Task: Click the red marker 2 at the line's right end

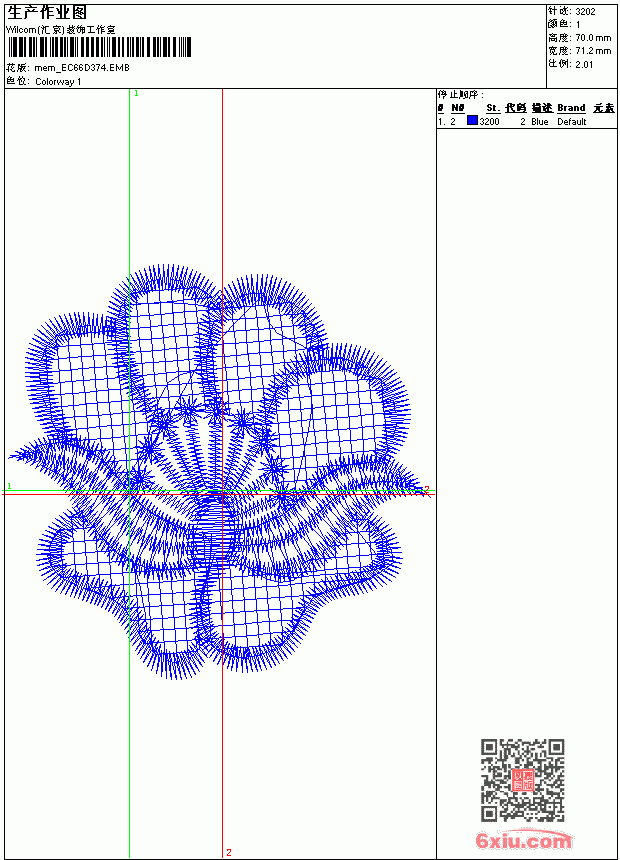Action: [427, 489]
